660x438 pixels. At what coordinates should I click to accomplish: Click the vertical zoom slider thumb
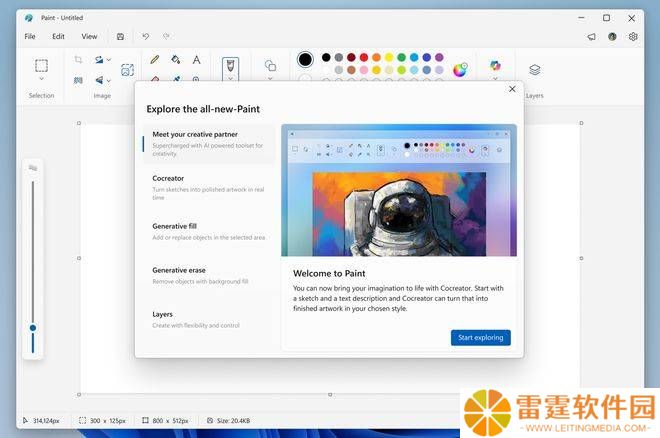point(33,328)
